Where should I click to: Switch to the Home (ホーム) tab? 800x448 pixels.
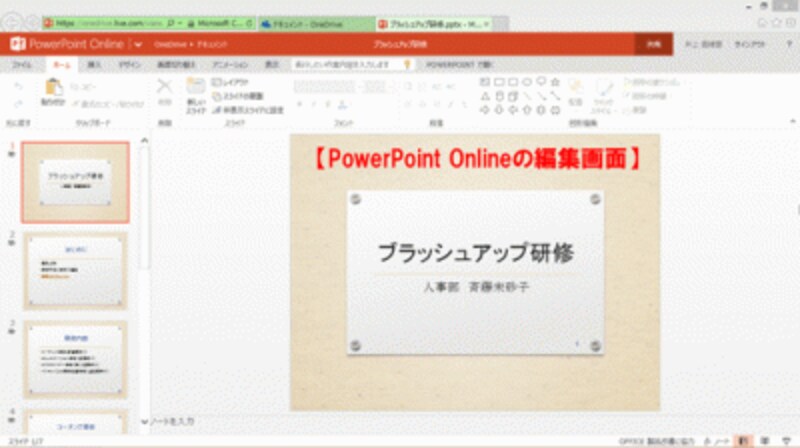click(x=62, y=65)
